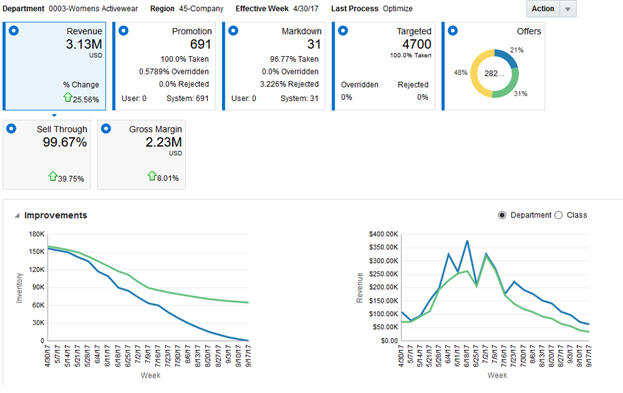Screen dimensions: 623x393
Task: Click System: 691 in Promotion tile
Action: [x=188, y=98]
